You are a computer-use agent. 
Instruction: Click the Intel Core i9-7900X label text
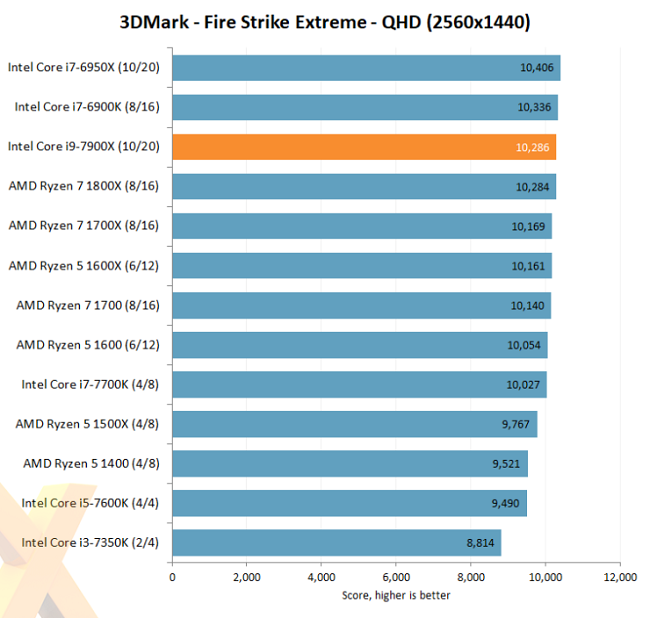click(x=85, y=147)
